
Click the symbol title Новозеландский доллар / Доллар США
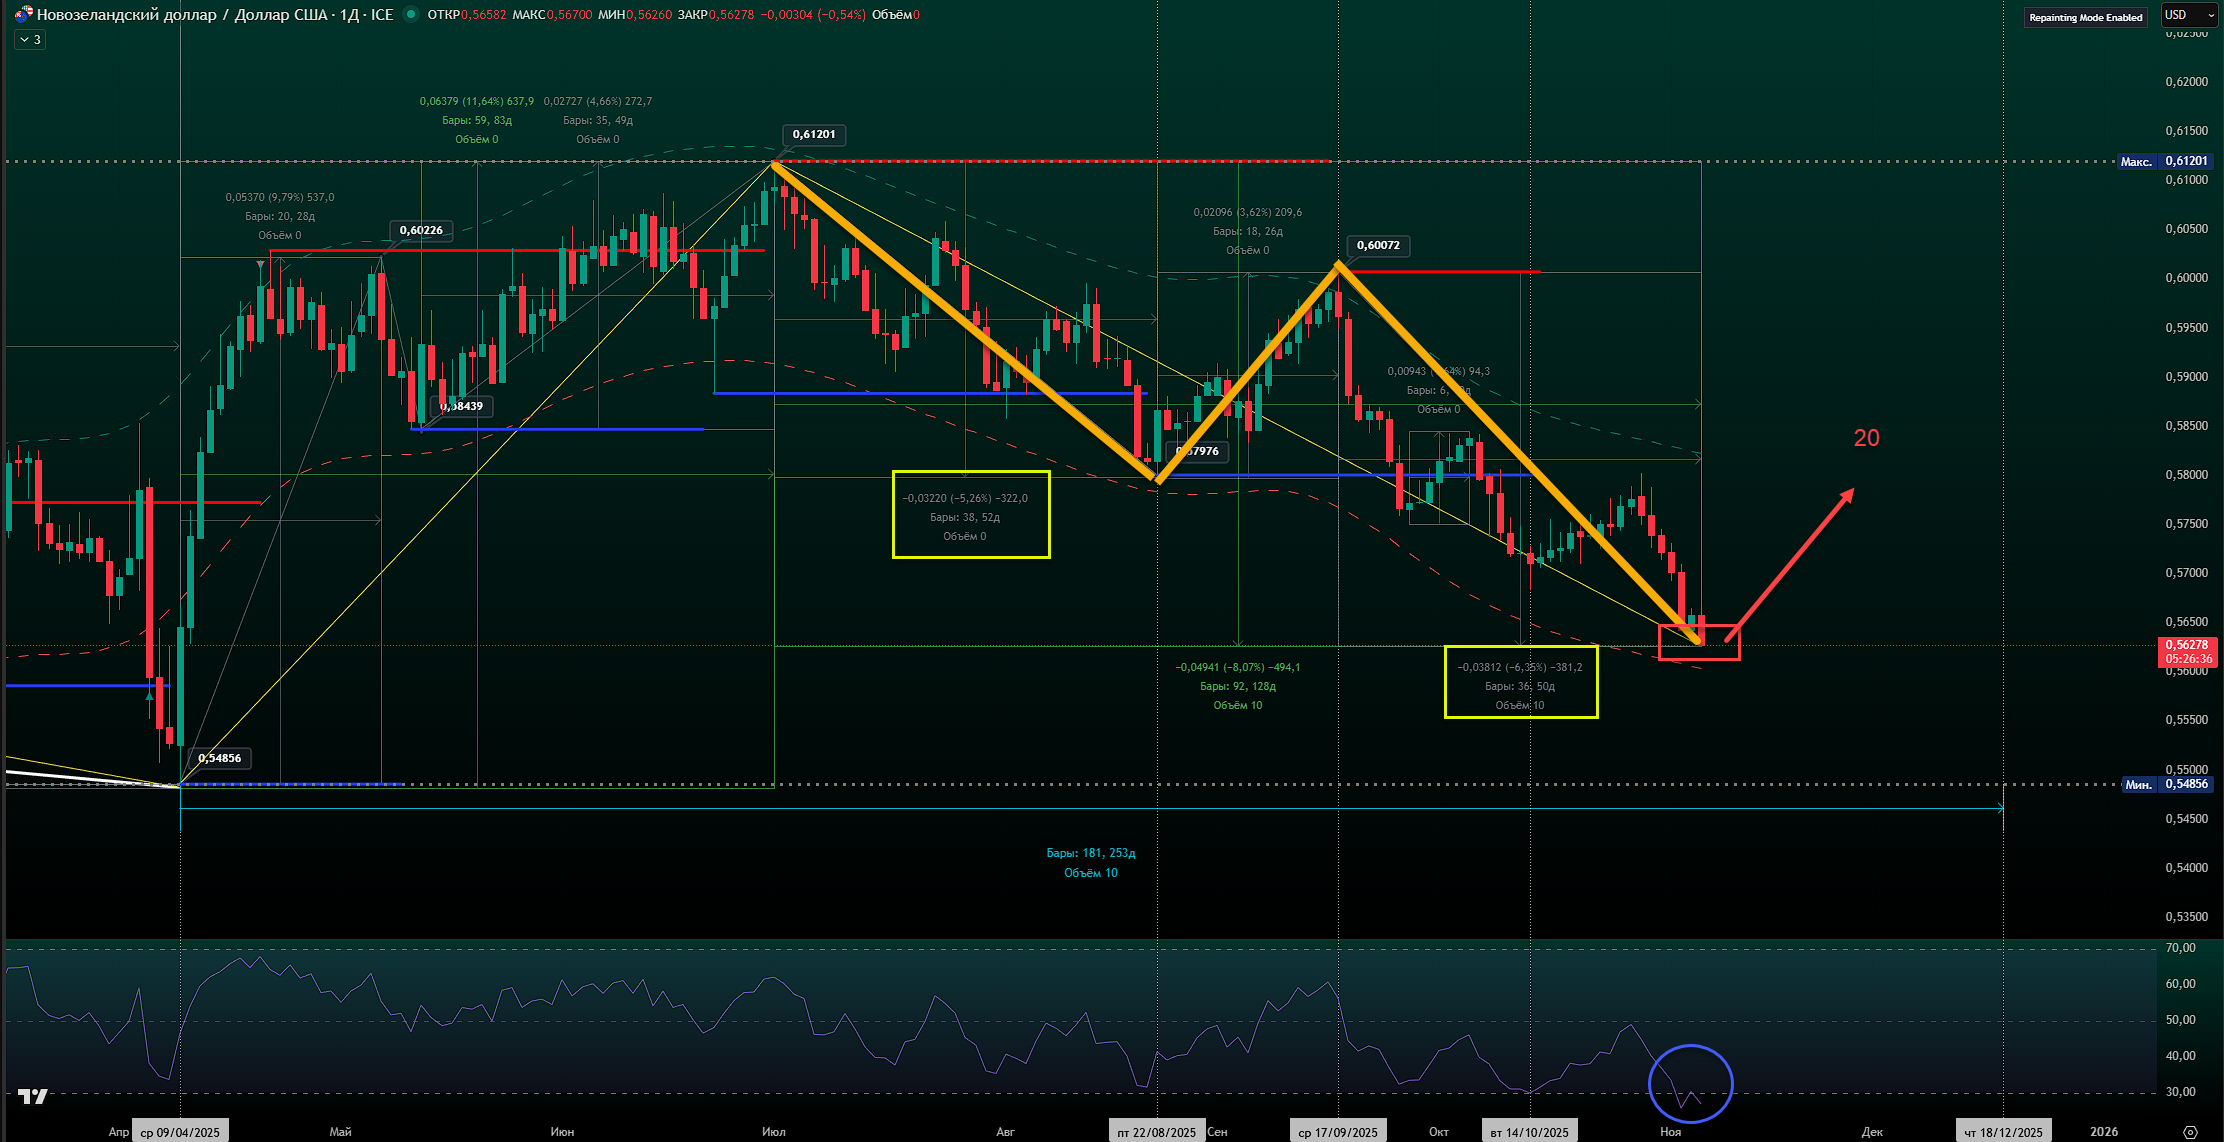point(180,15)
